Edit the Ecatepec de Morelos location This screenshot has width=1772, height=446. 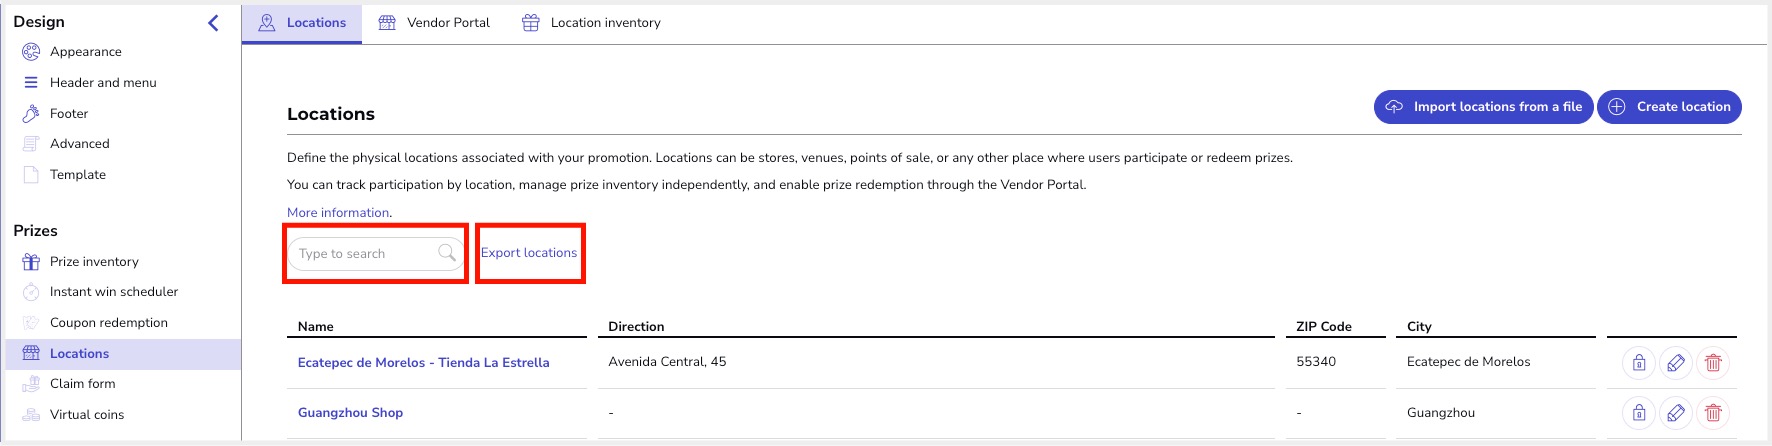pos(1676,363)
